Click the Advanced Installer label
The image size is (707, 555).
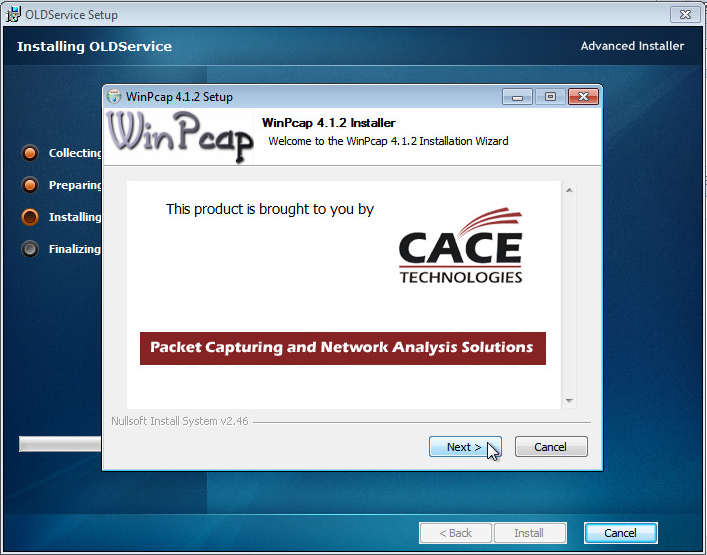tap(632, 46)
